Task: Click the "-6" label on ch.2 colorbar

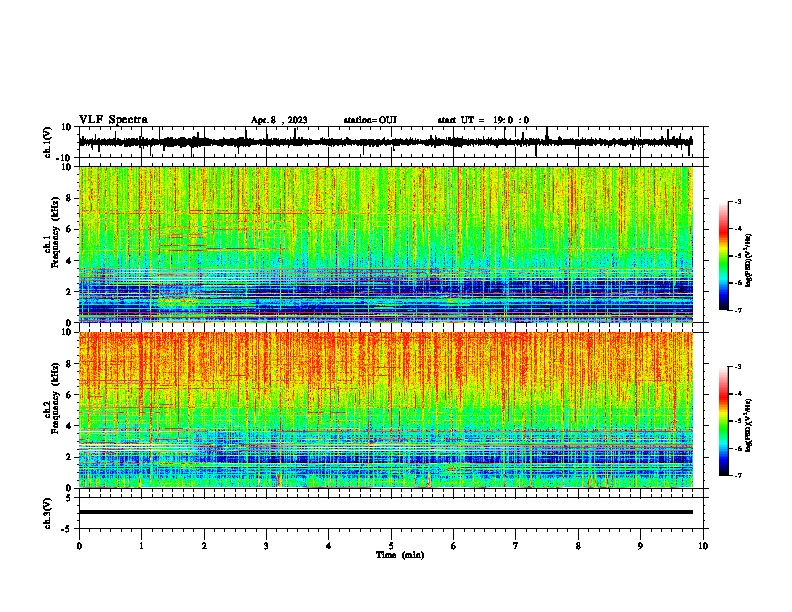Action: click(x=738, y=448)
